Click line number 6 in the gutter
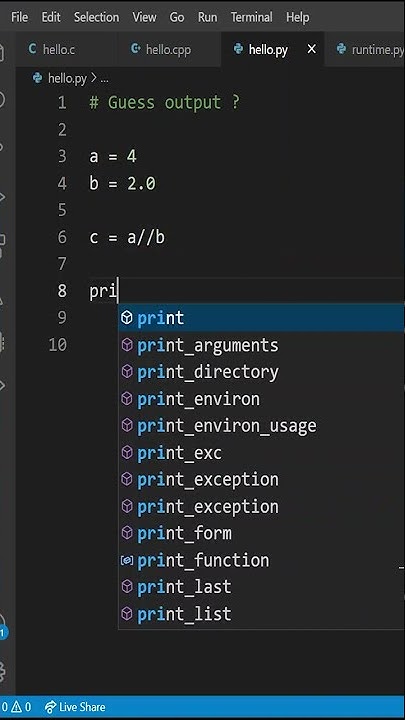Screen dimensions: 405x720 [x=62, y=237]
